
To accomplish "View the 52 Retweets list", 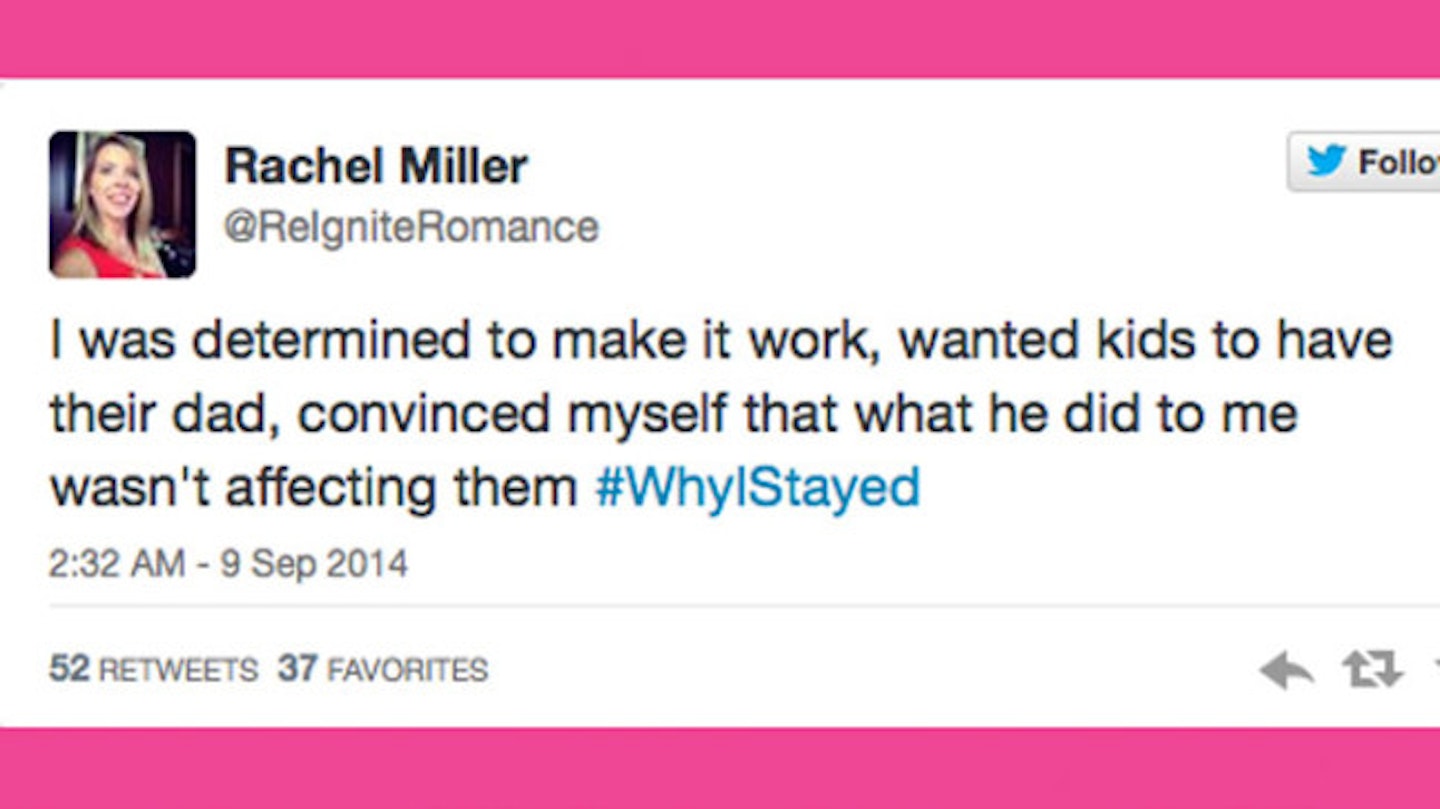I will 154,669.
